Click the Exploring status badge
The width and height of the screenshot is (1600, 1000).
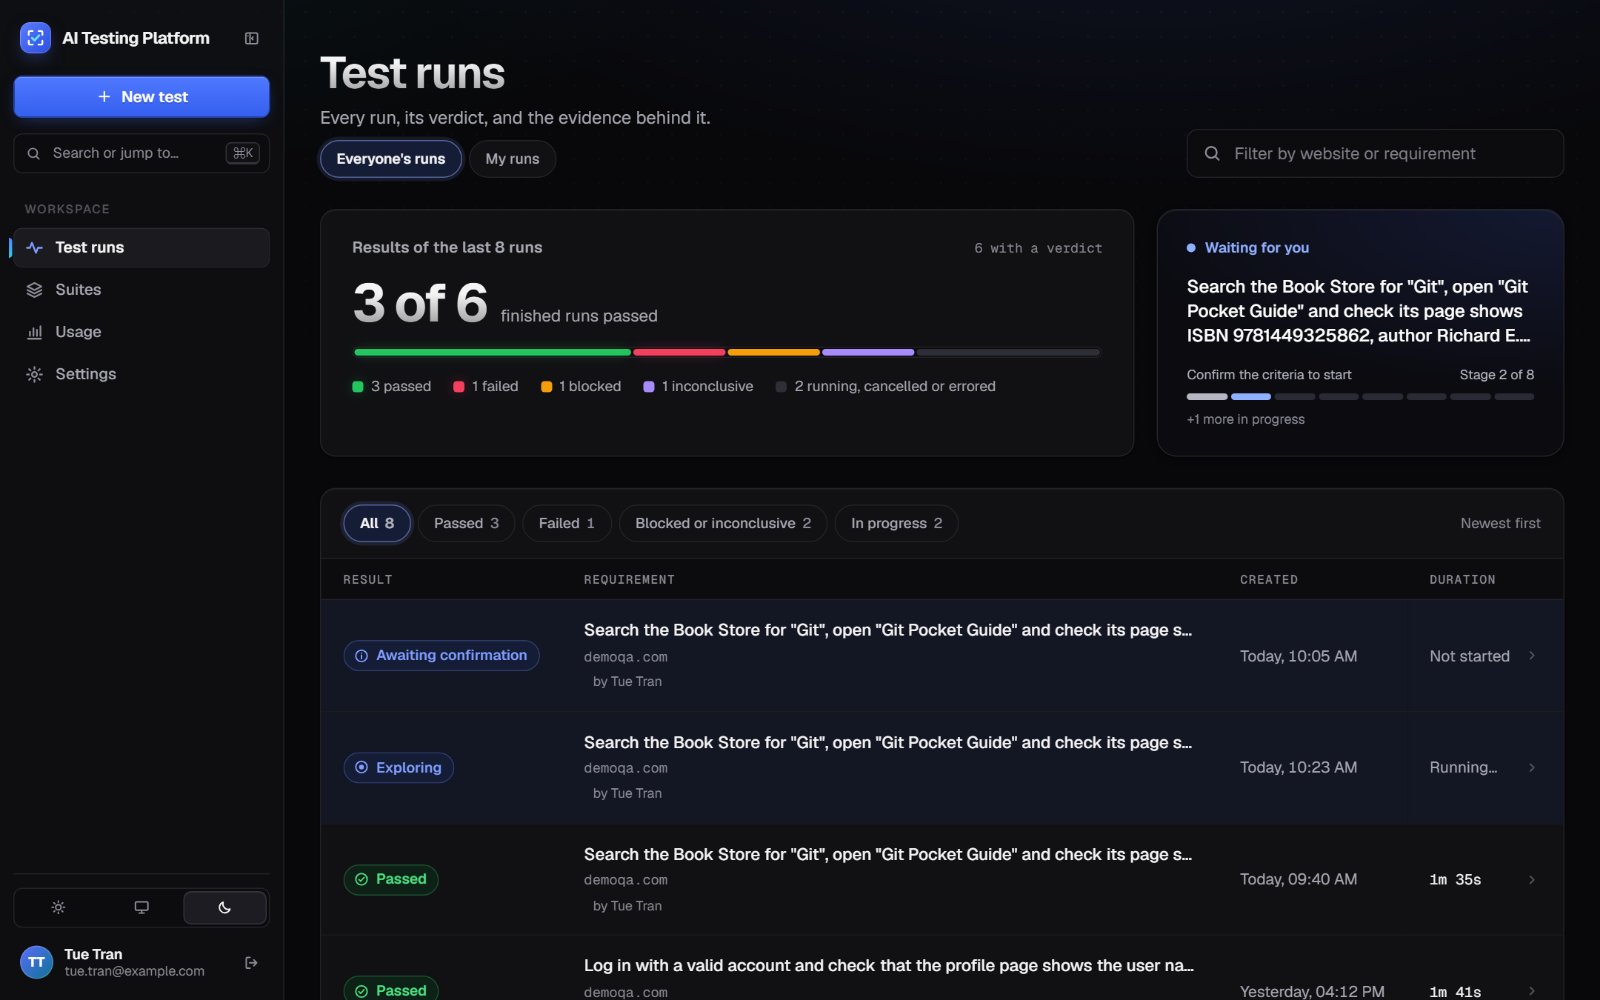(x=398, y=768)
